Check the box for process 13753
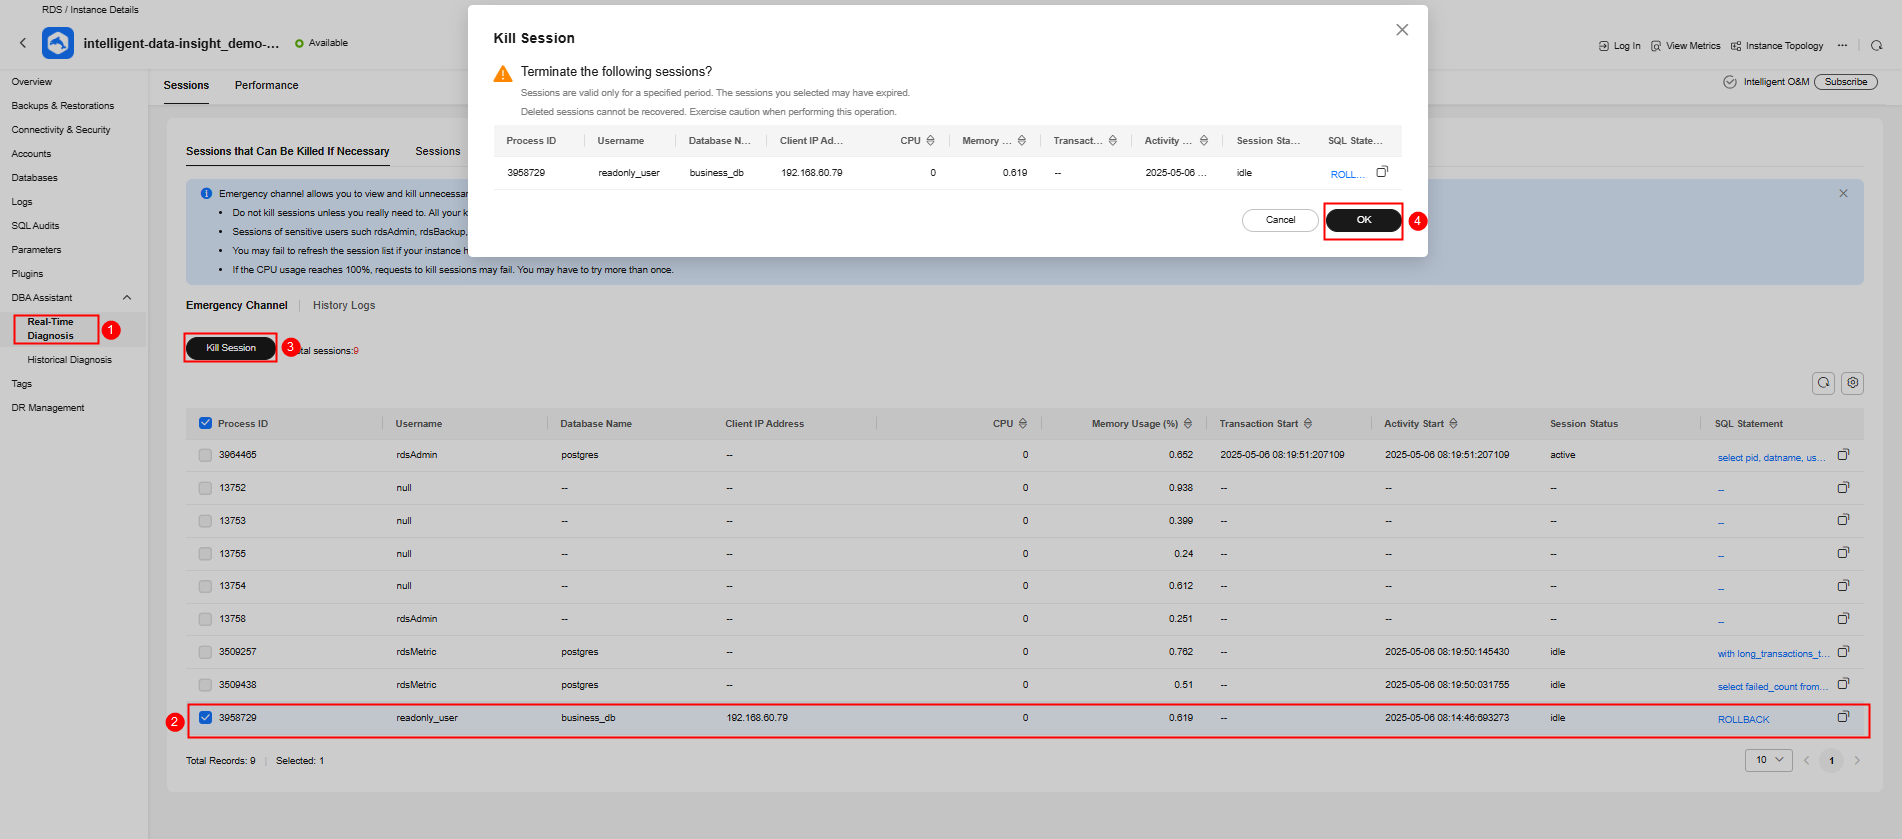 click(205, 521)
